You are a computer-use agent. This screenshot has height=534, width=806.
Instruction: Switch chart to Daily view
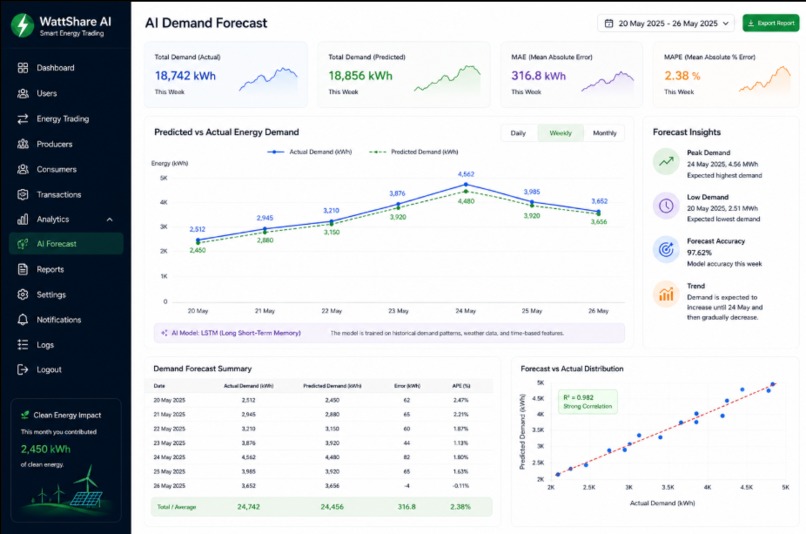pyautogui.click(x=518, y=133)
